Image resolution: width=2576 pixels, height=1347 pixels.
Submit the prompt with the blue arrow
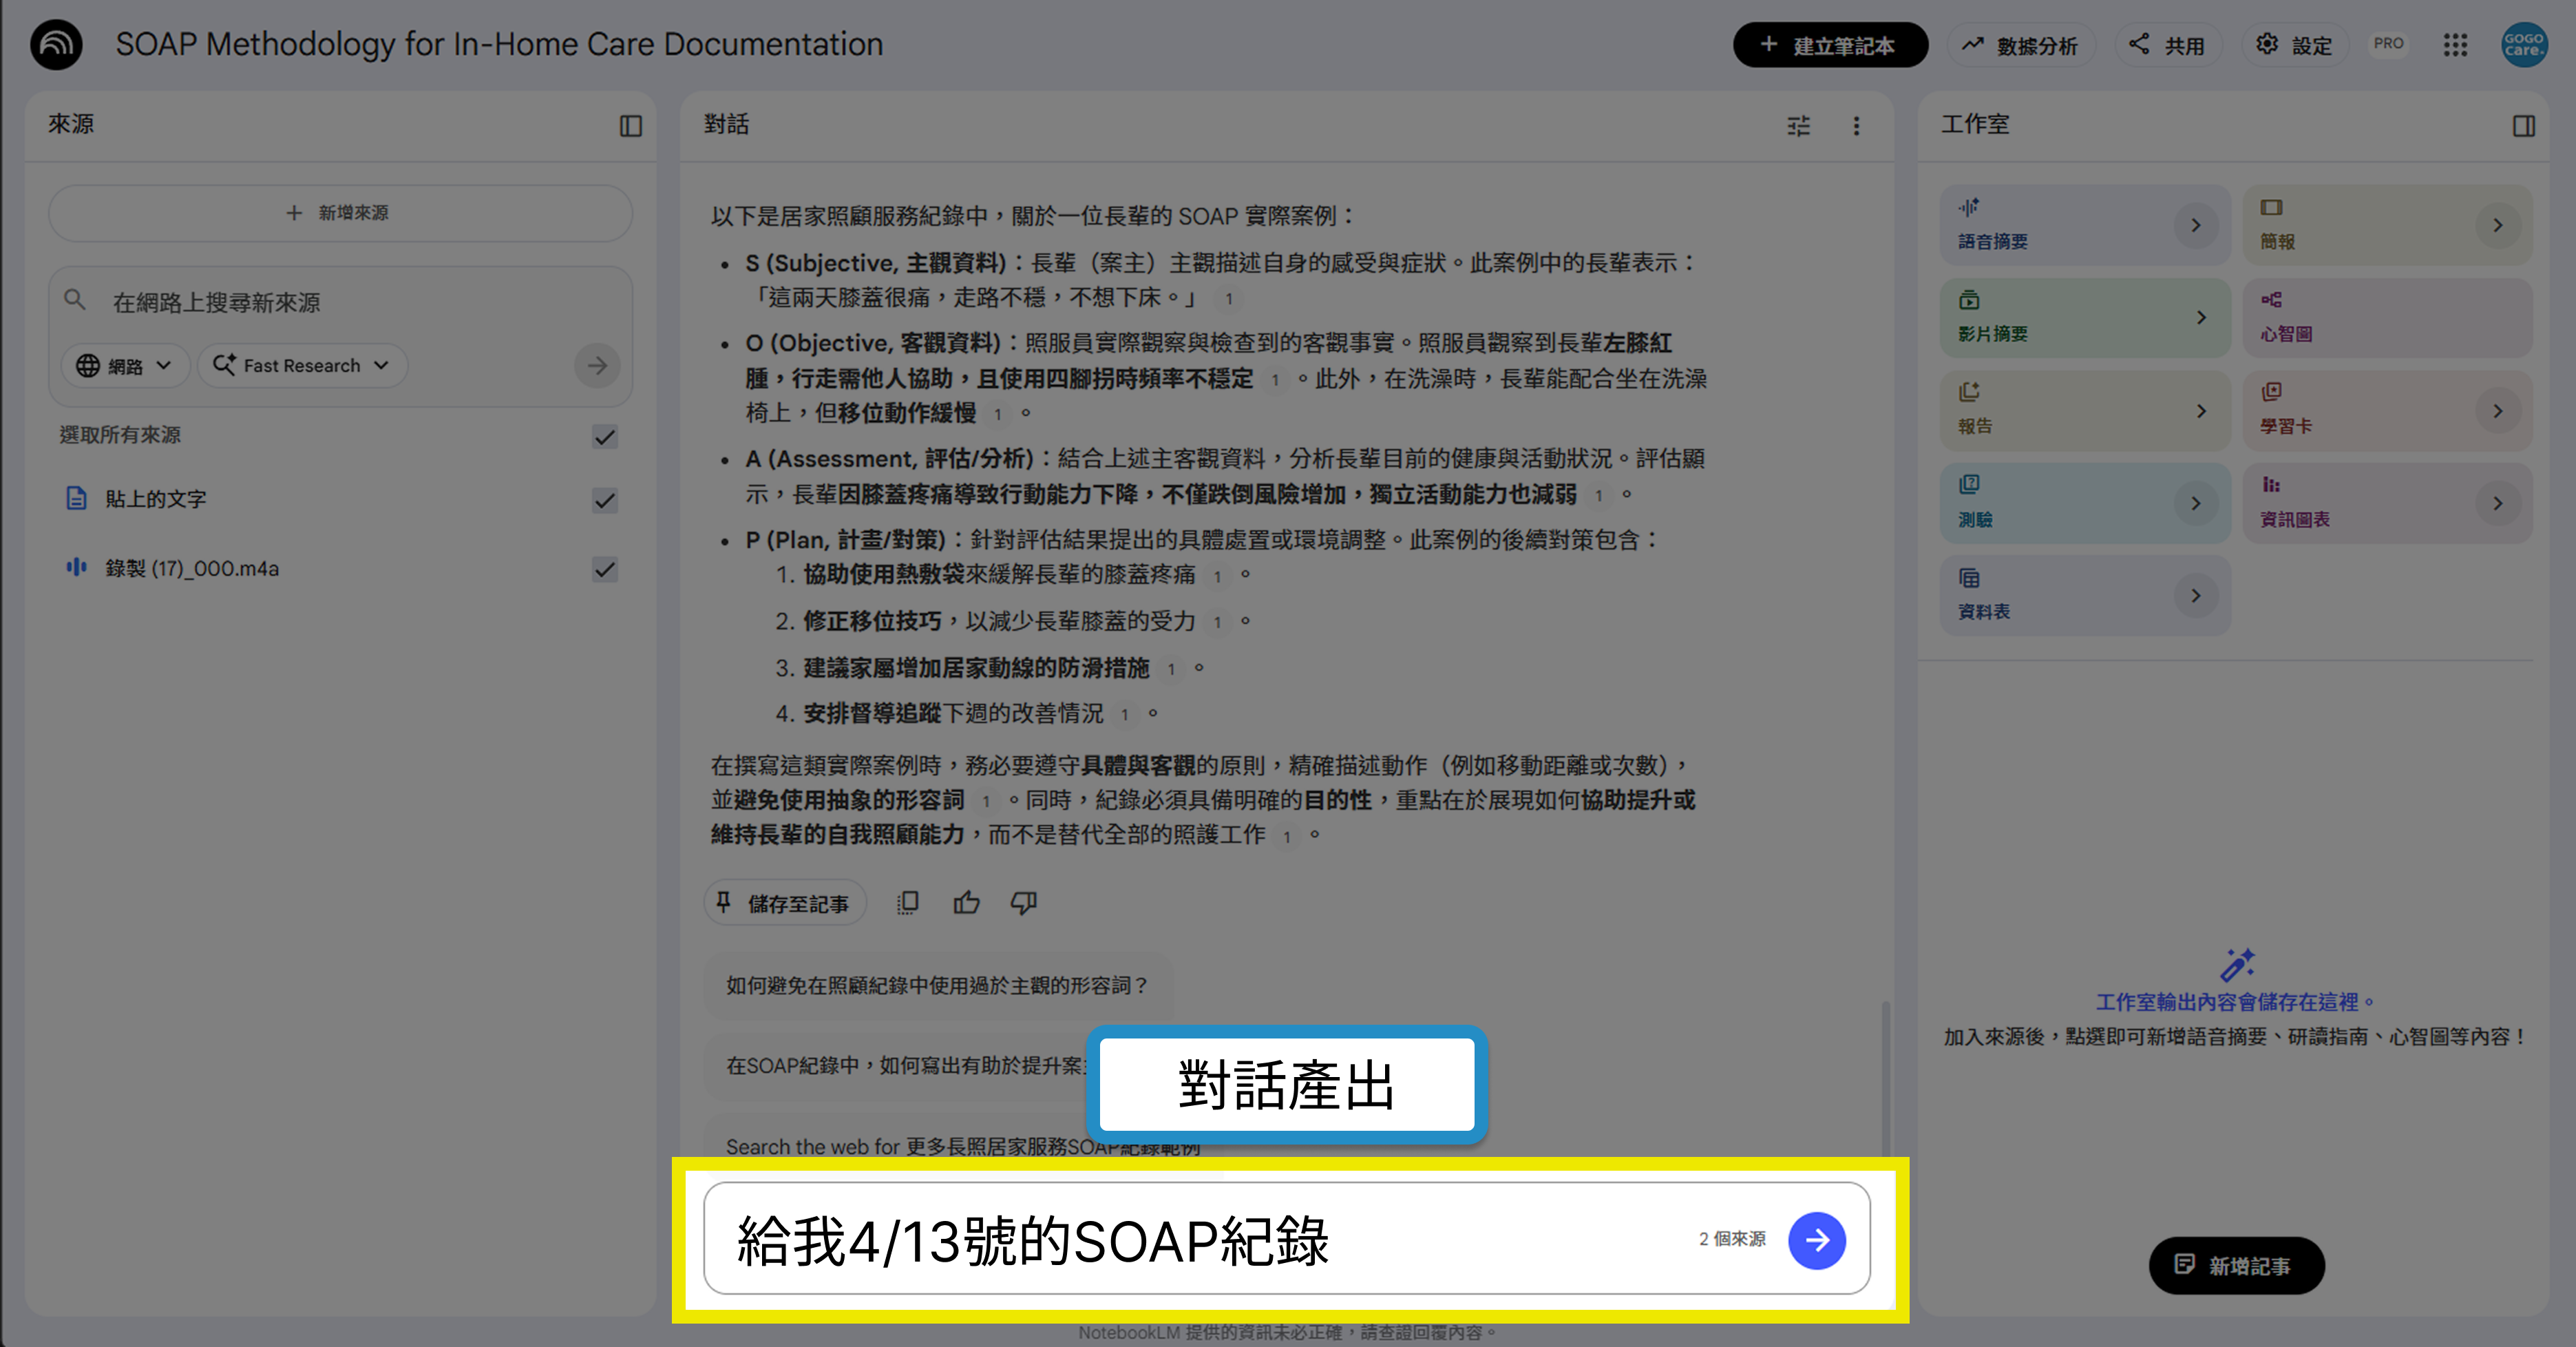(1816, 1240)
